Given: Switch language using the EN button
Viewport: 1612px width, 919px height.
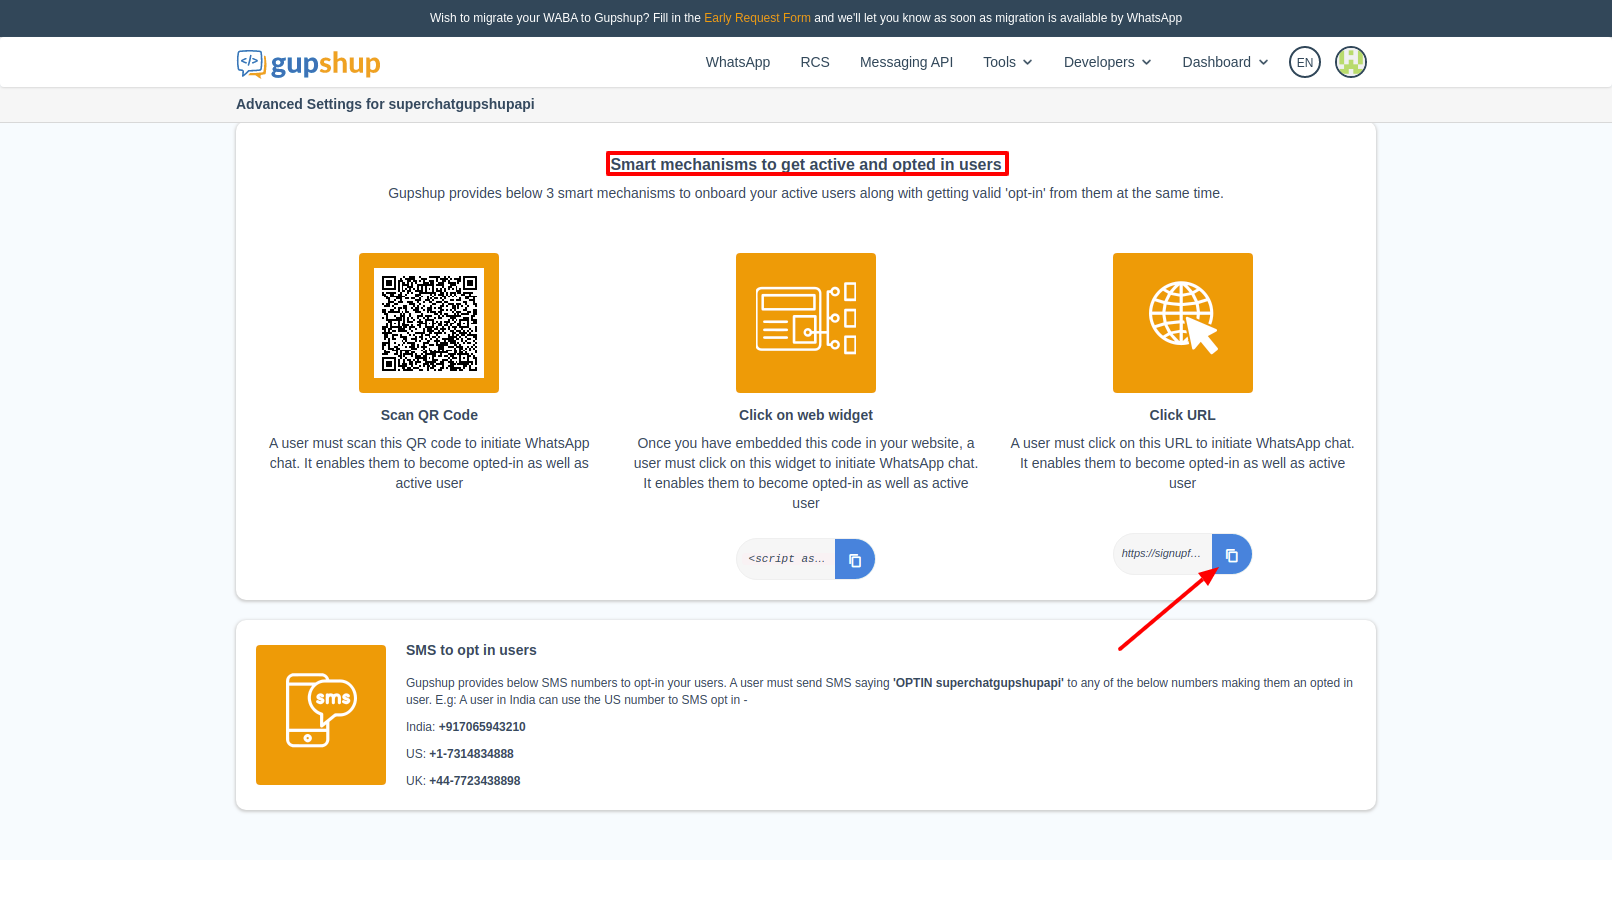Looking at the screenshot, I should pos(1305,62).
